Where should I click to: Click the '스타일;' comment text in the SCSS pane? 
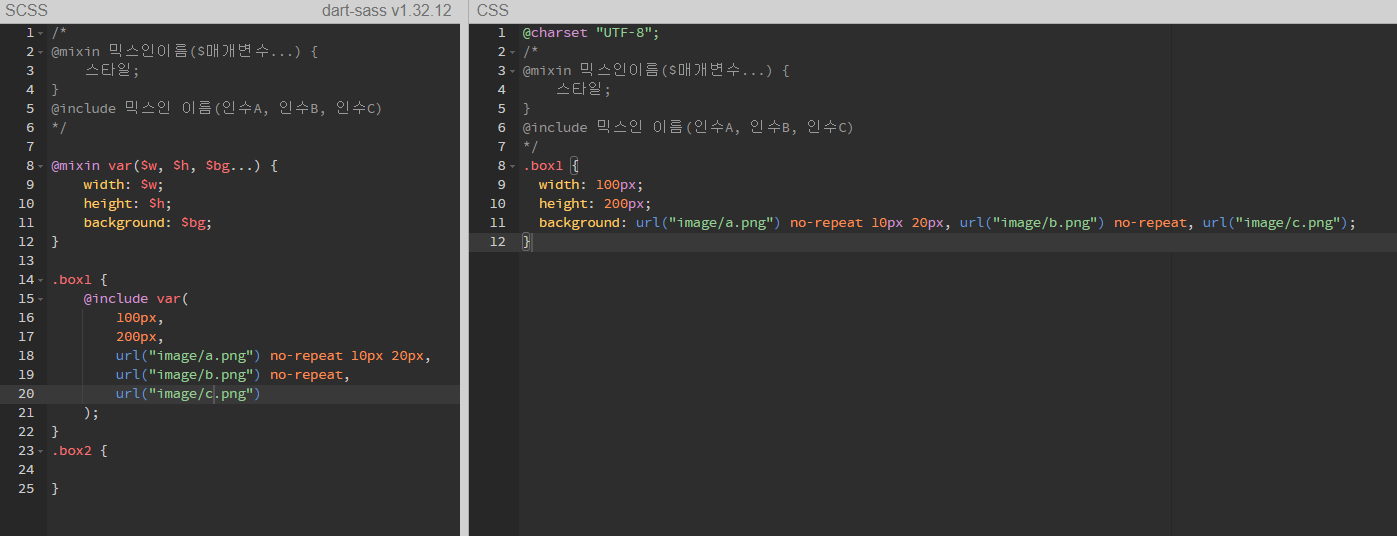(x=112, y=71)
